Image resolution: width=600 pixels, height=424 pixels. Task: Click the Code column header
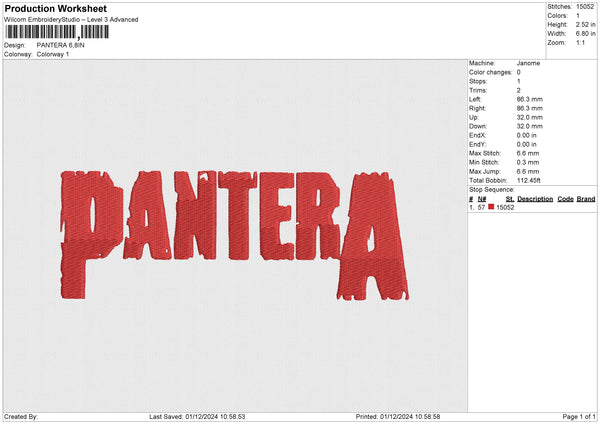[565, 199]
